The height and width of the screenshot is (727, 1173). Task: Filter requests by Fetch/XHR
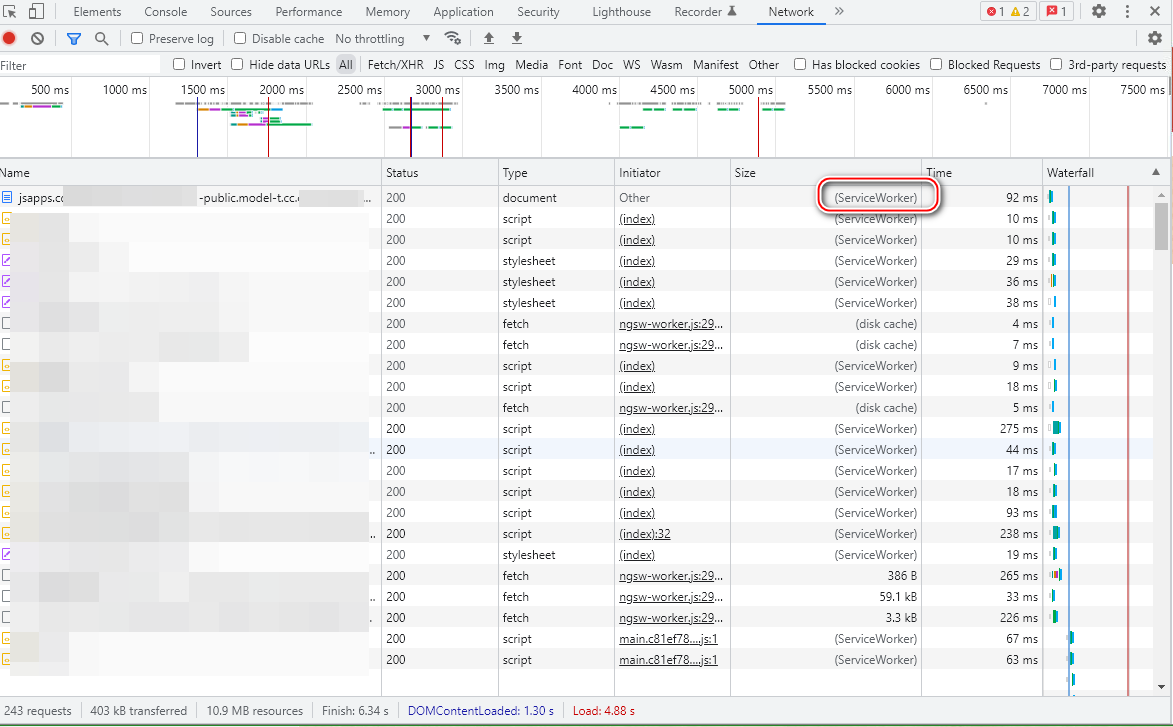pyautogui.click(x=395, y=64)
